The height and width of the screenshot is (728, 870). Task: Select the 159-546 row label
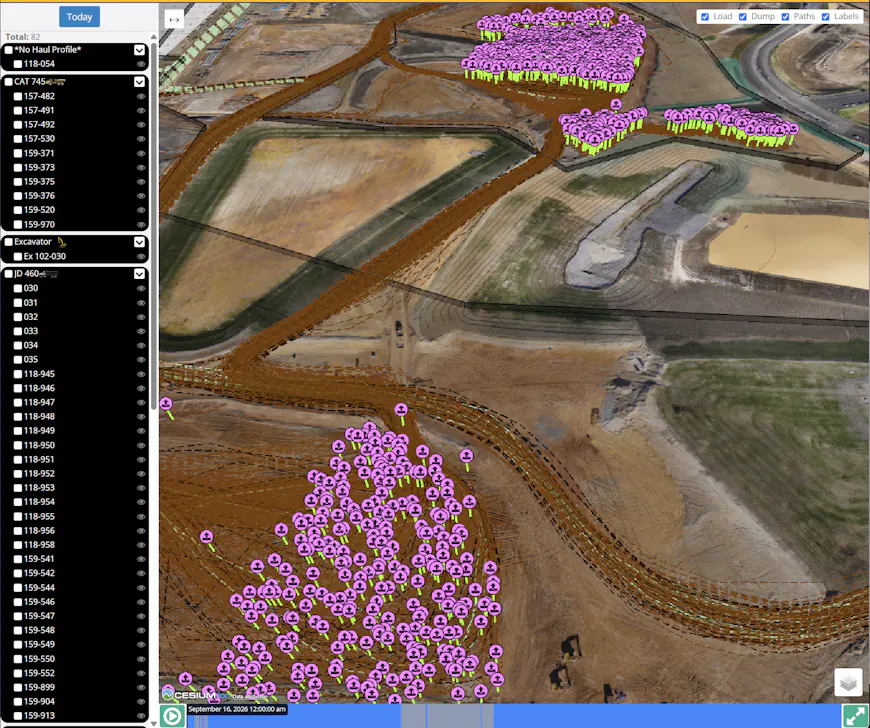39,601
